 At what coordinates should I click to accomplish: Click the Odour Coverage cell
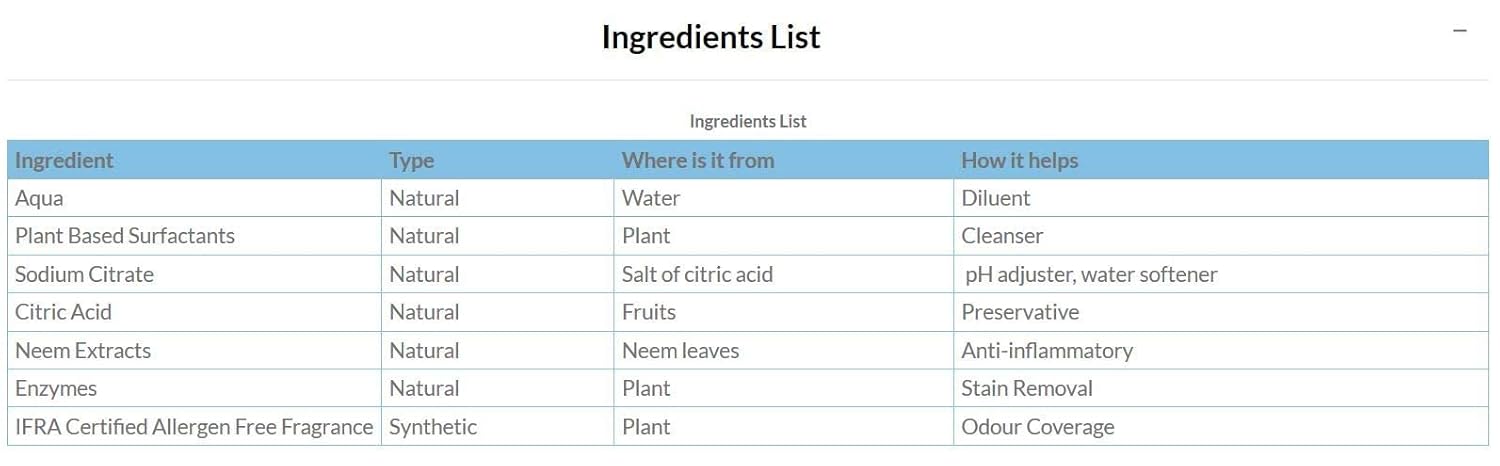[1038, 427]
